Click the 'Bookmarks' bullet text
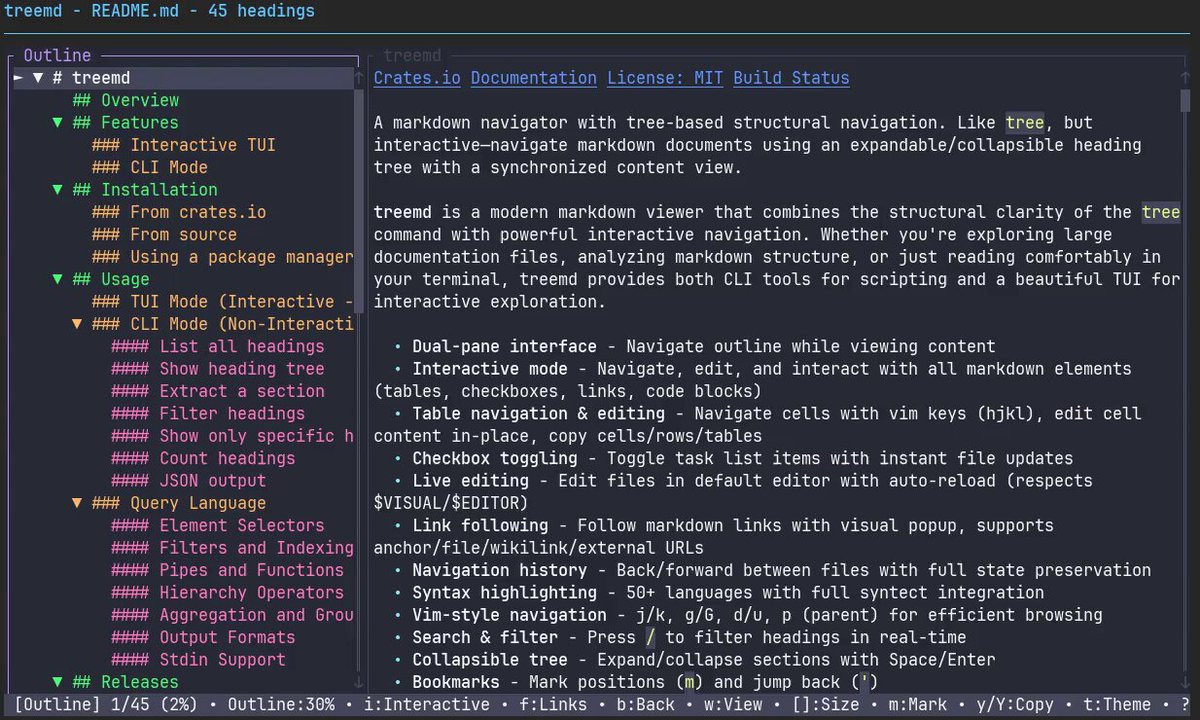The image size is (1200, 720). (x=456, y=682)
